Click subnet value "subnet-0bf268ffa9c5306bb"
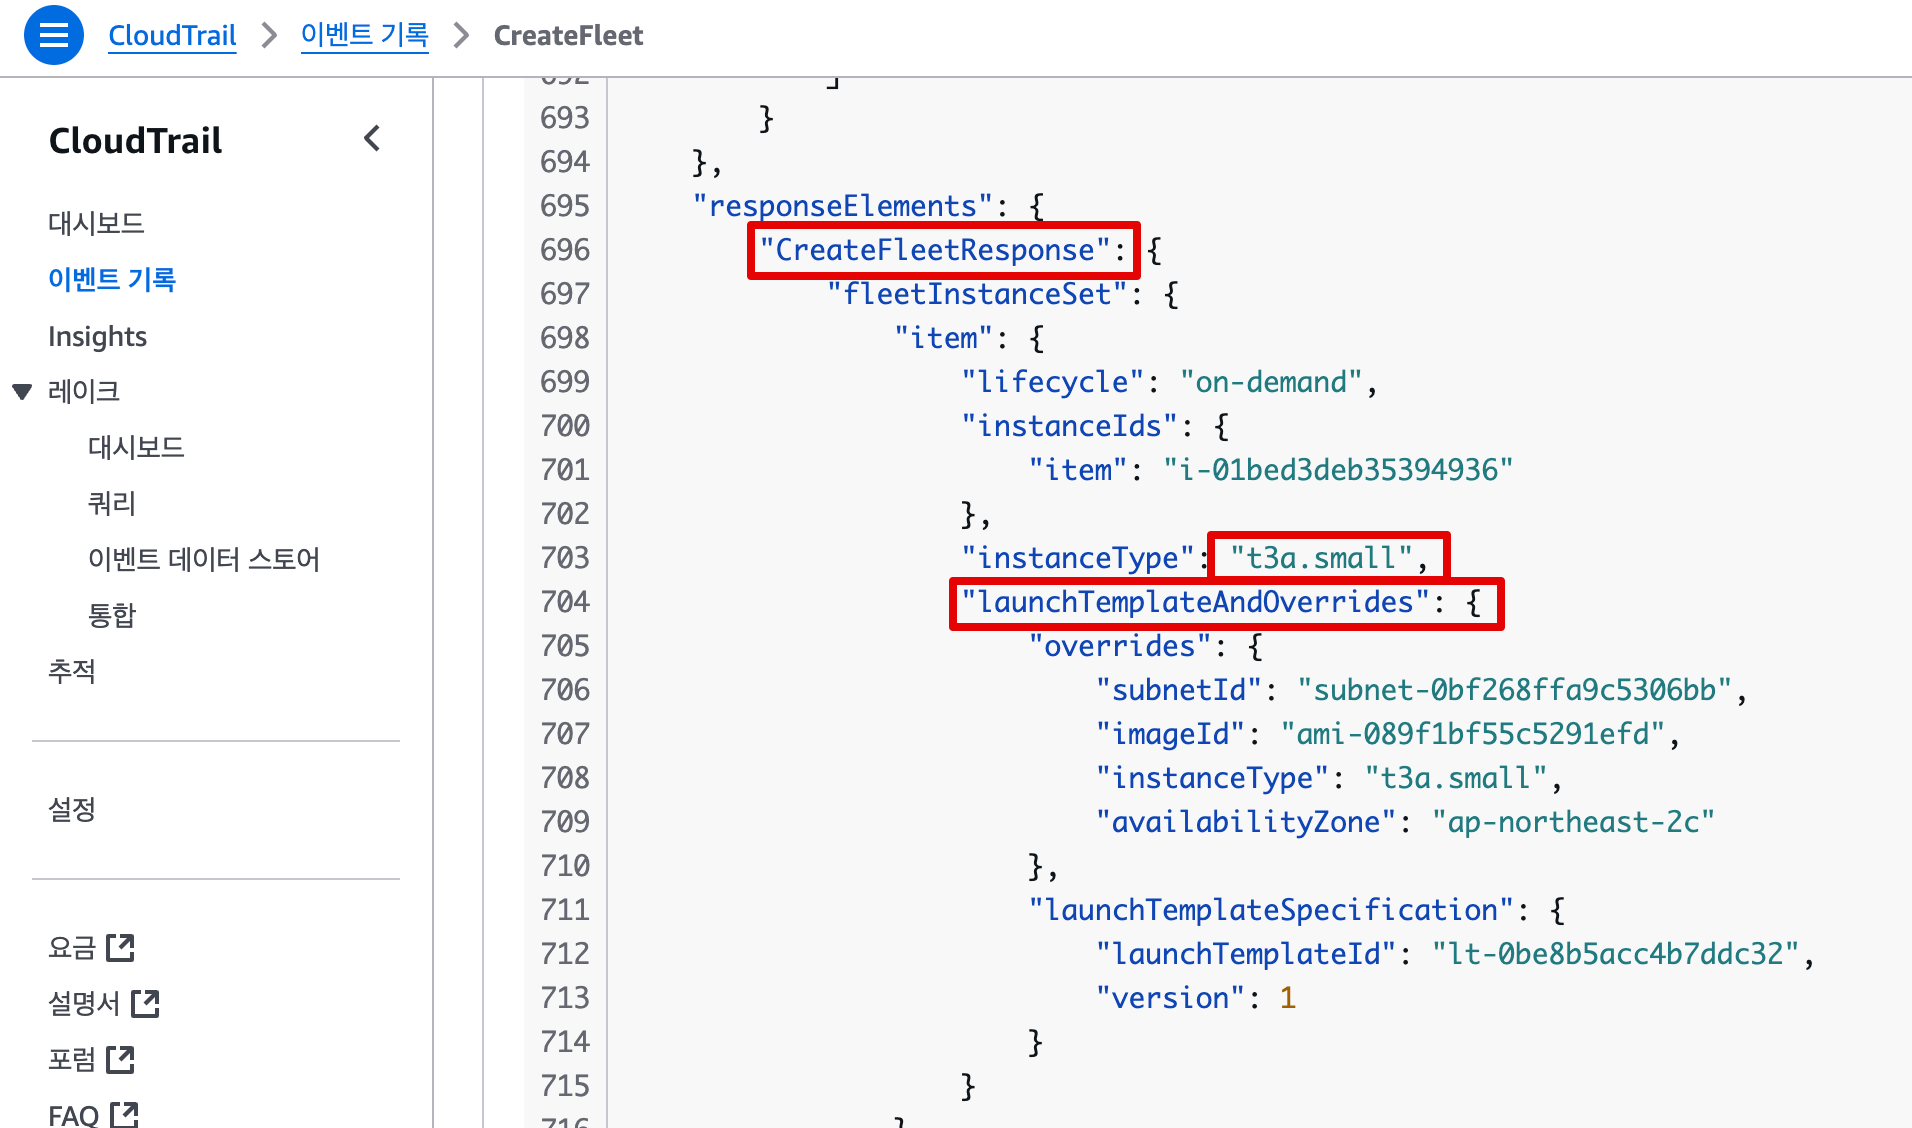The width and height of the screenshot is (1912, 1128). tap(1514, 690)
